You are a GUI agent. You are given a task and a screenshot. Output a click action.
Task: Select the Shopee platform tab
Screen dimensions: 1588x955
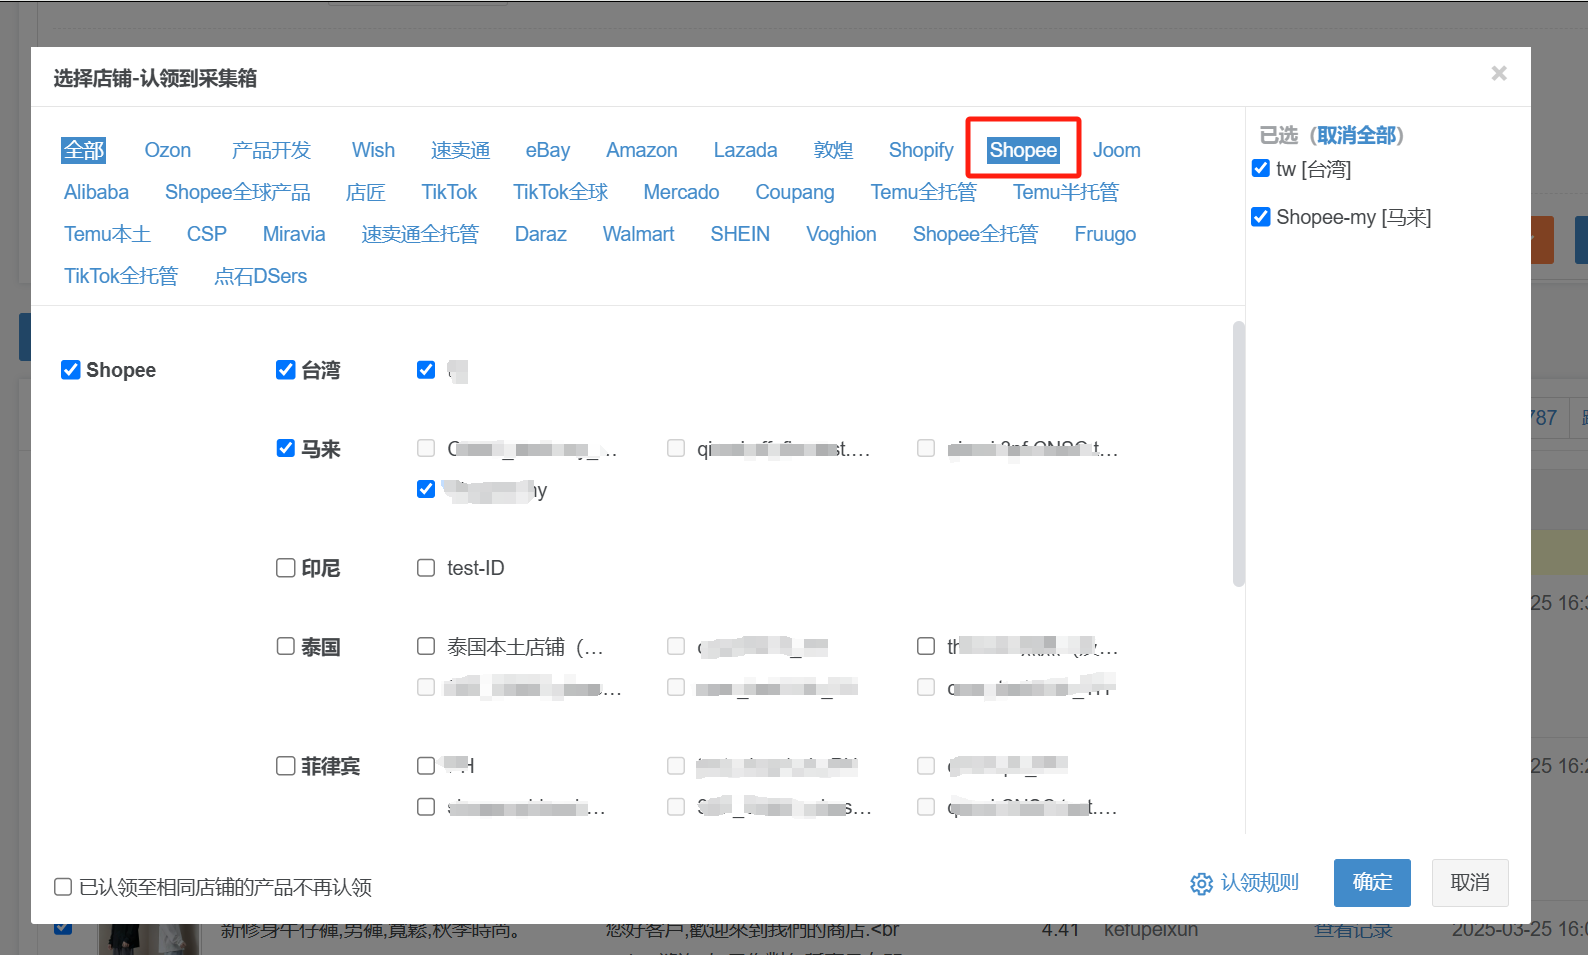pyautogui.click(x=1023, y=150)
